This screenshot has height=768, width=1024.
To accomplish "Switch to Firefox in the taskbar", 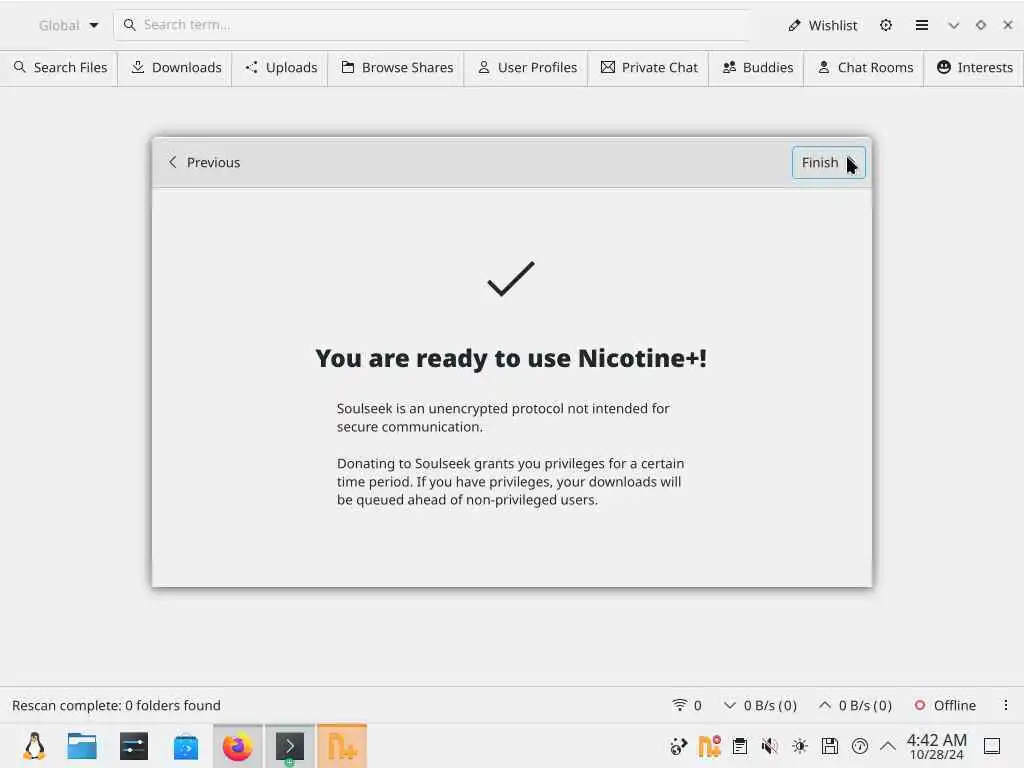I will (x=238, y=746).
